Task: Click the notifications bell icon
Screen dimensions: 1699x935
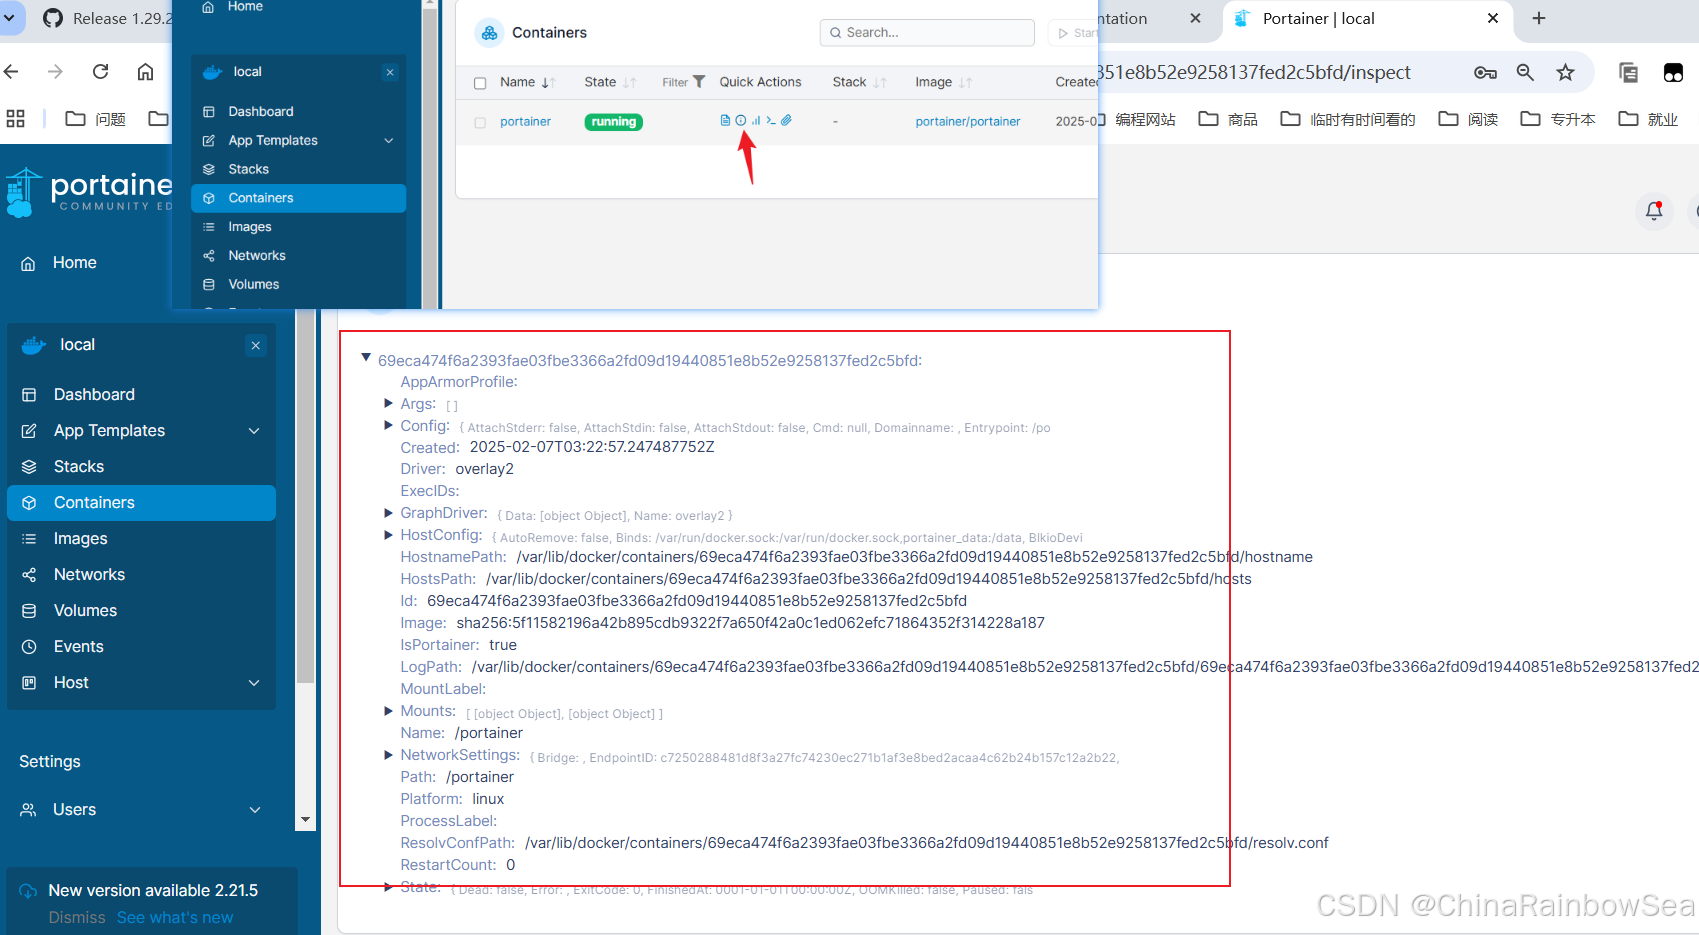Action: tap(1654, 211)
